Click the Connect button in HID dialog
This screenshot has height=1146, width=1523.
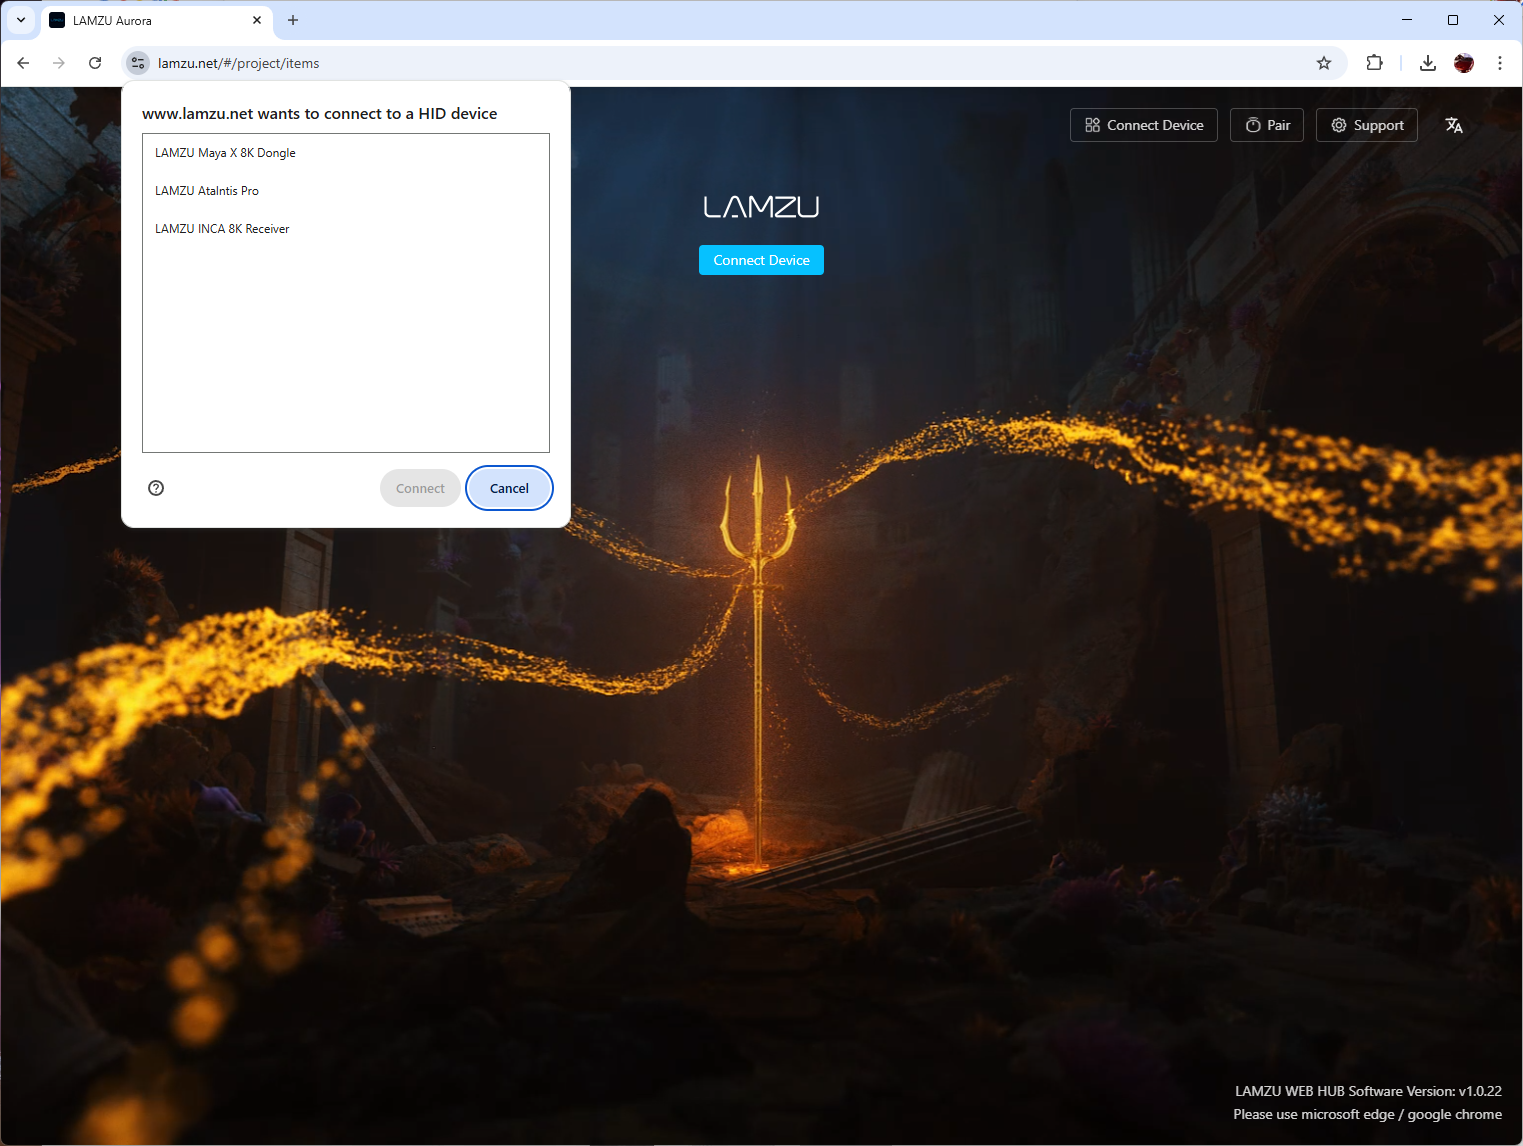420,488
